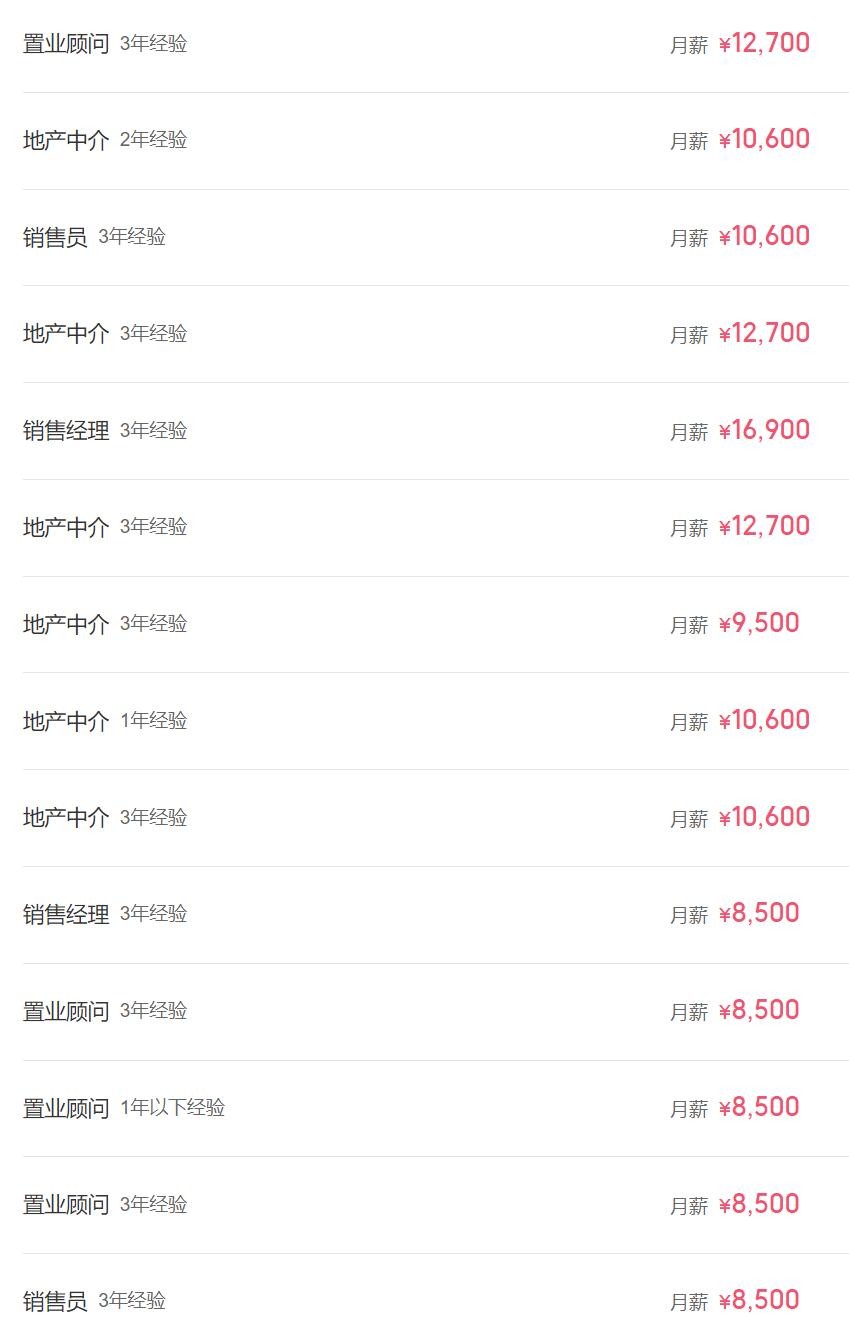Select 地产中介 3年经验 title paying ¥10,600
This screenshot has height=1341, width=849.
(66, 818)
